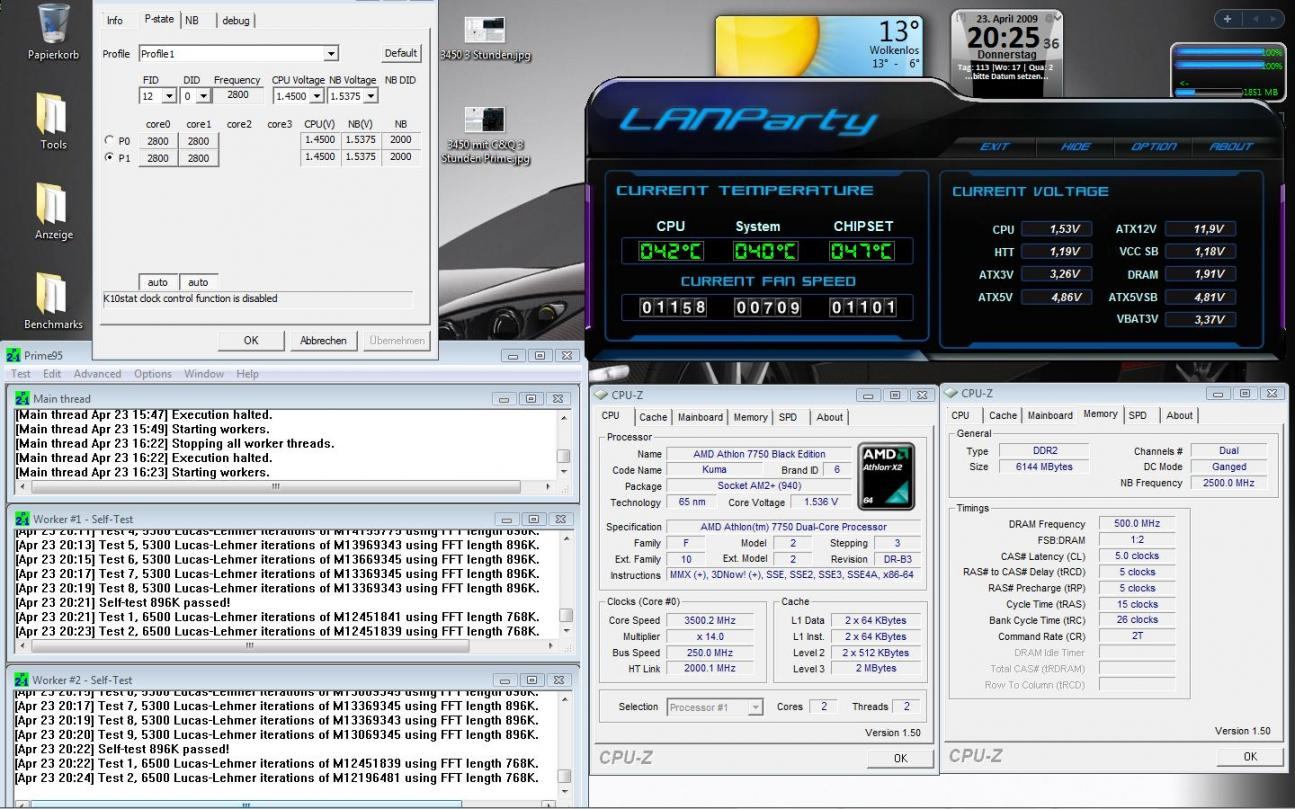This screenshot has height=809, width=1295.
Task: Click the Abbrechen button in K10stat
Action: [x=324, y=340]
